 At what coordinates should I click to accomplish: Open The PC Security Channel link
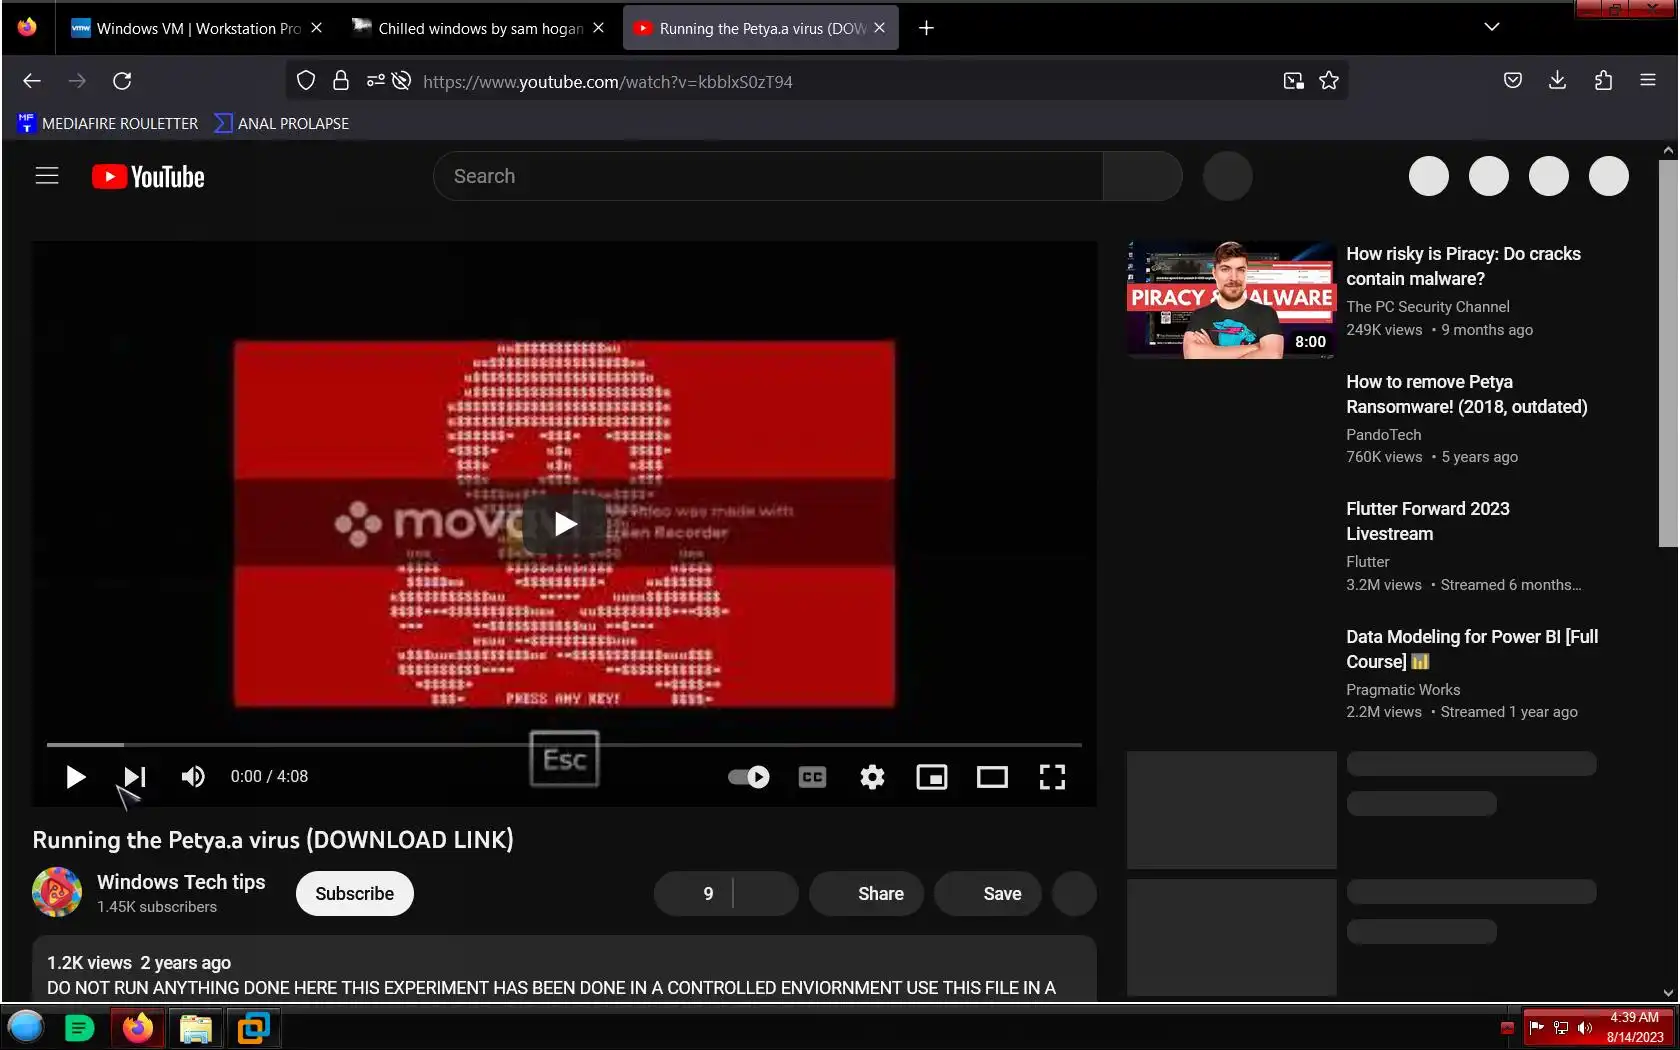click(1427, 307)
